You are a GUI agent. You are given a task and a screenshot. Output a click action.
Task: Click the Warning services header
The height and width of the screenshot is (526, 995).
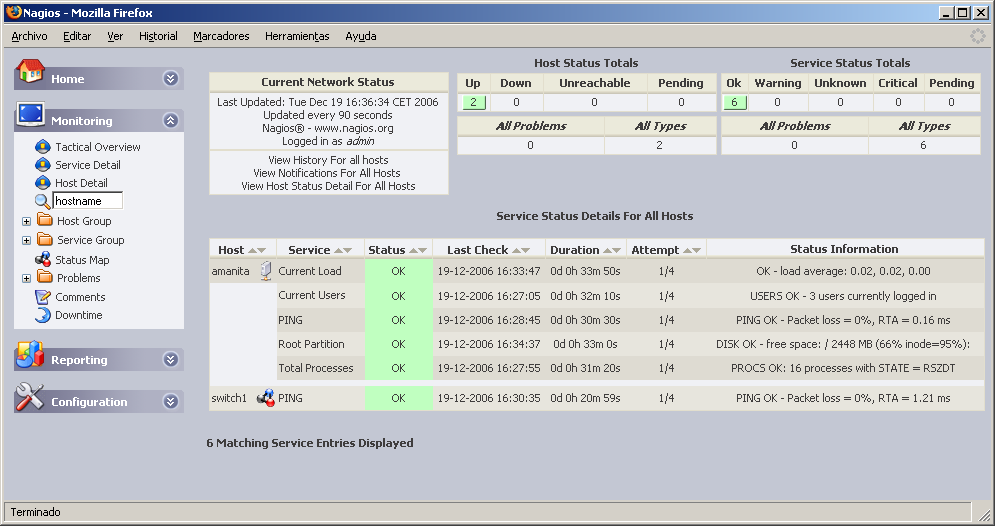(778, 83)
